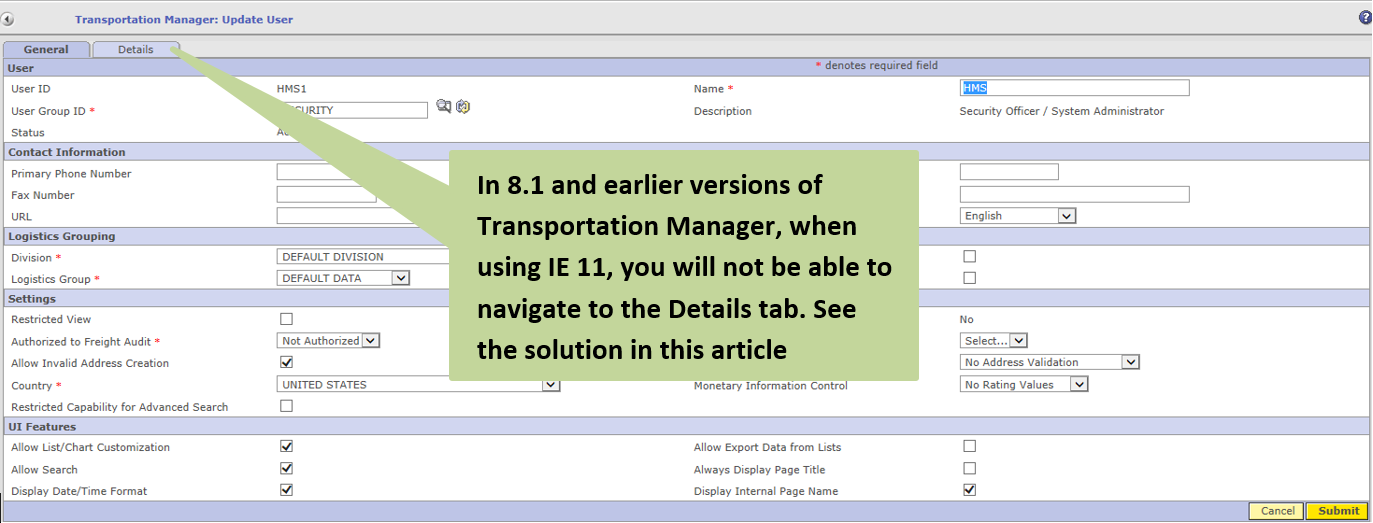This screenshot has height=523, width=1373.
Task: Open the help question mark icon
Action: pyautogui.click(x=1365, y=18)
